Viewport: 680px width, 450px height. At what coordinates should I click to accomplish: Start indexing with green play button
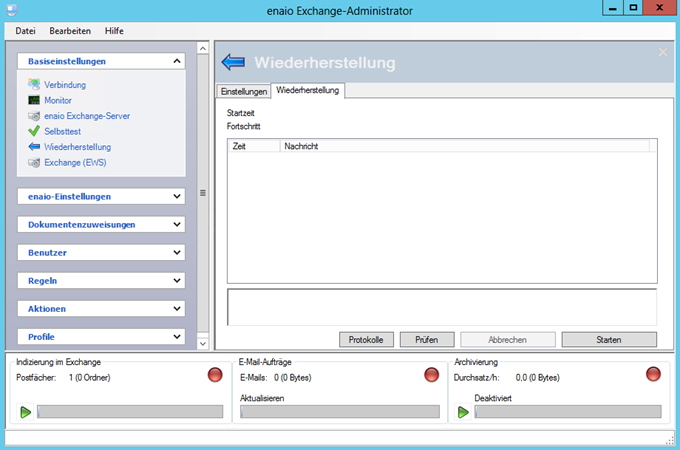(x=25, y=412)
